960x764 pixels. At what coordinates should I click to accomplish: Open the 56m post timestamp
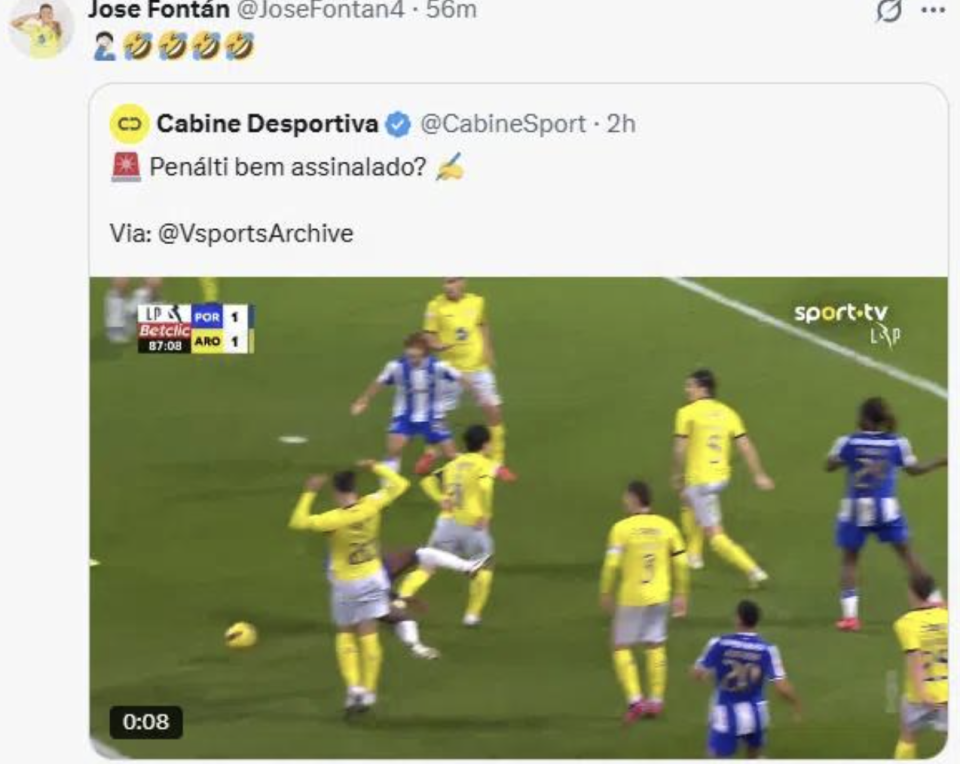451,10
